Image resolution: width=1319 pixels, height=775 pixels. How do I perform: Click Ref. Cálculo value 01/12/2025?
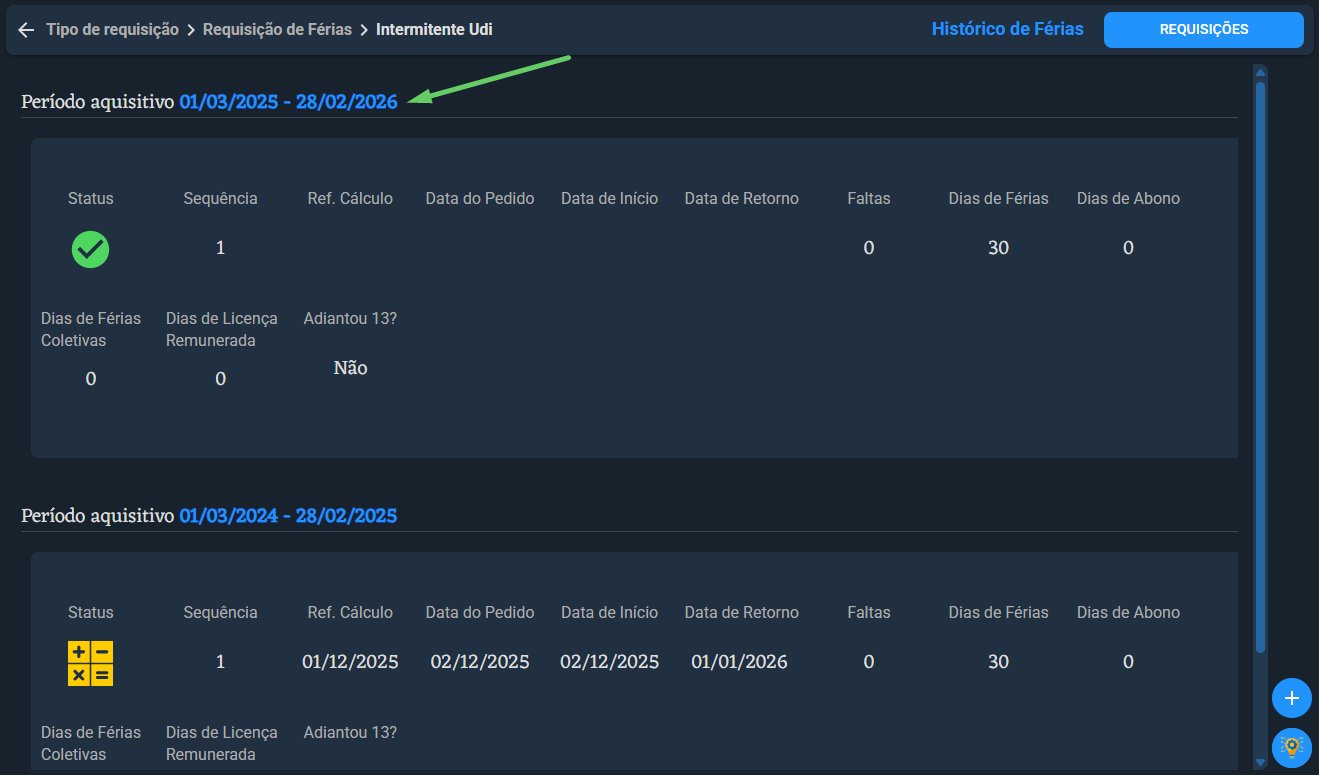350,662
